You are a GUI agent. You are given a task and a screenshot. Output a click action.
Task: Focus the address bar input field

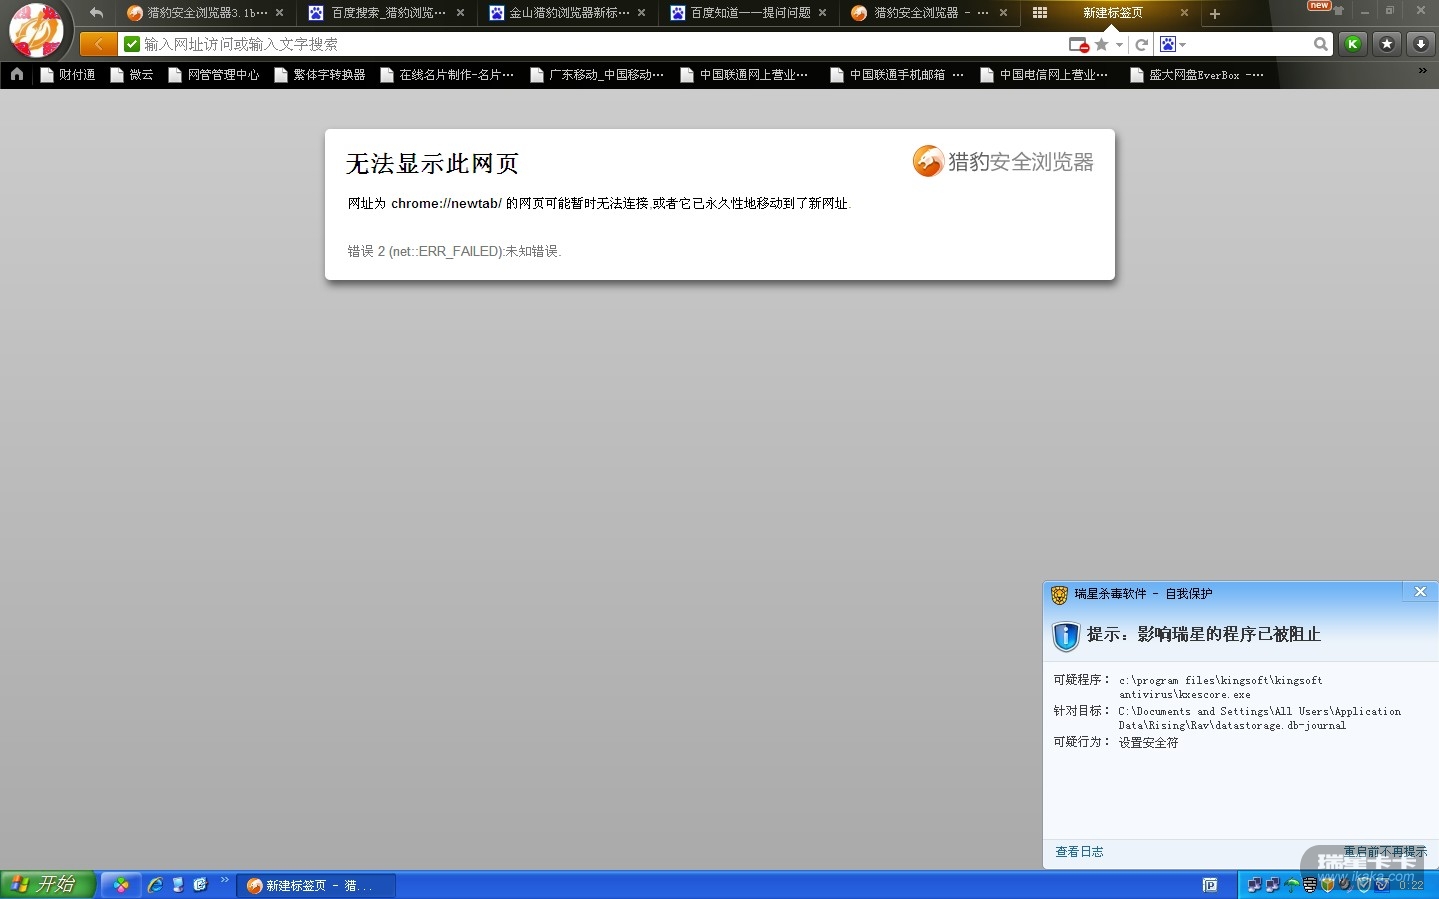pos(600,44)
